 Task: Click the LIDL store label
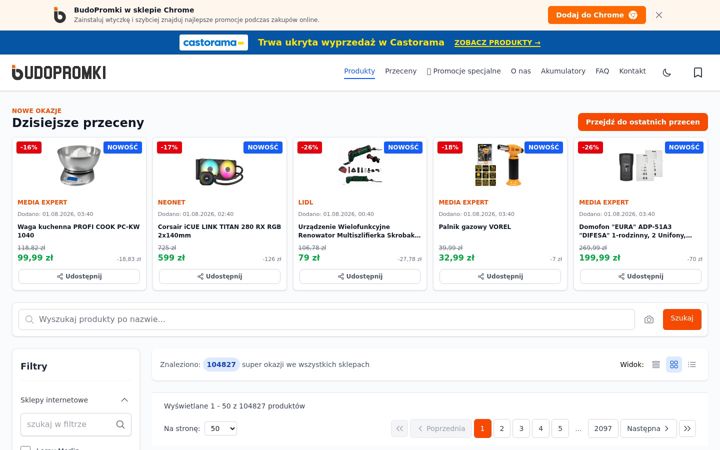(305, 202)
